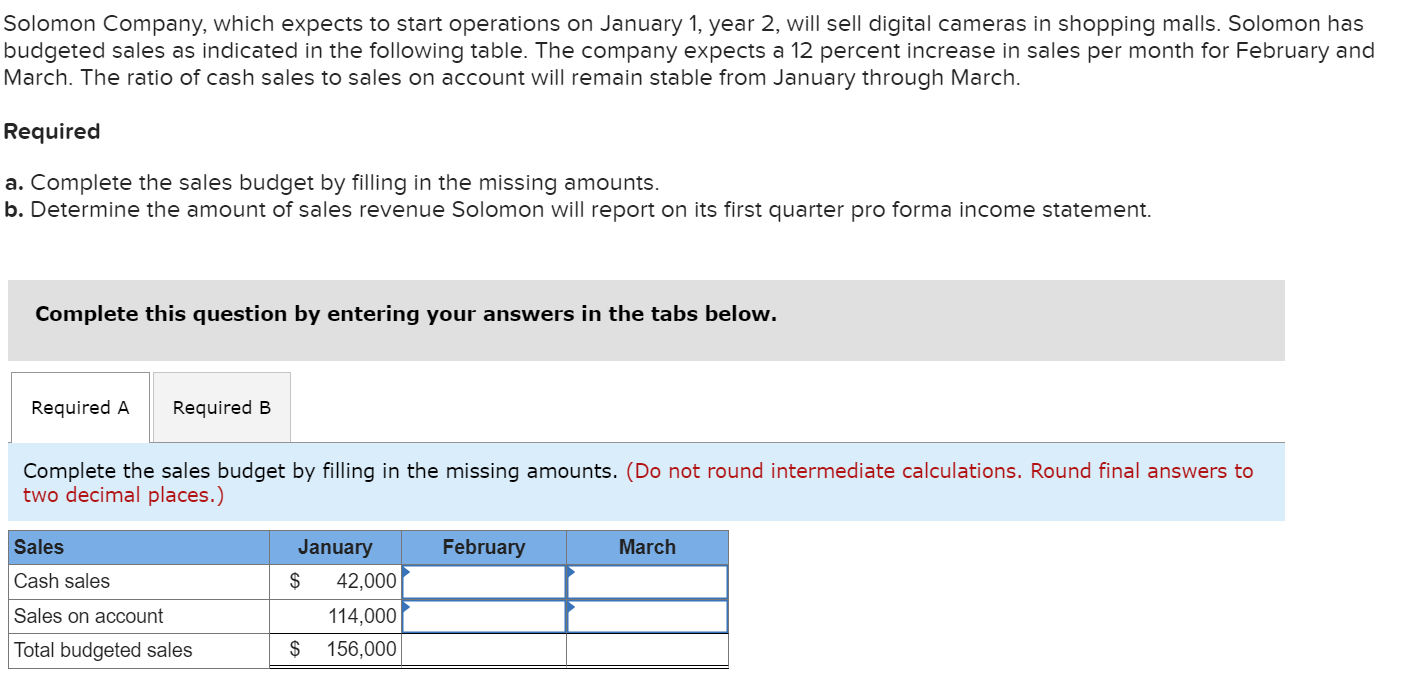
Task: Select the 42,000 cash sales amount
Action: click(364, 581)
